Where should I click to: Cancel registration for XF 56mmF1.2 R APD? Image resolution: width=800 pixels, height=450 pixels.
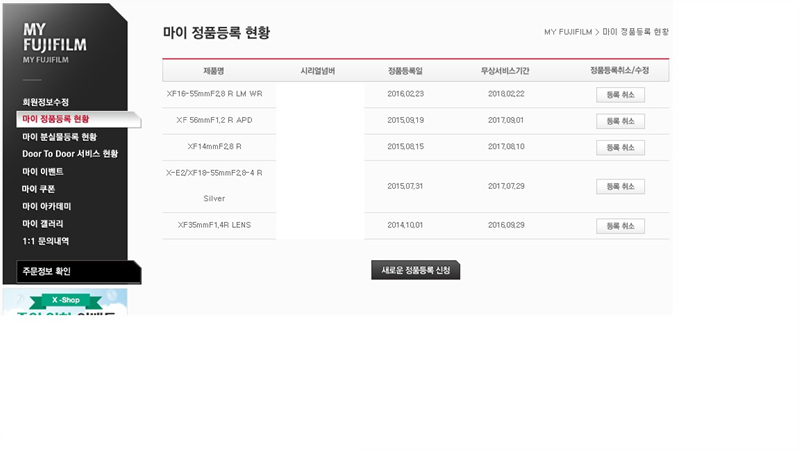(620, 121)
